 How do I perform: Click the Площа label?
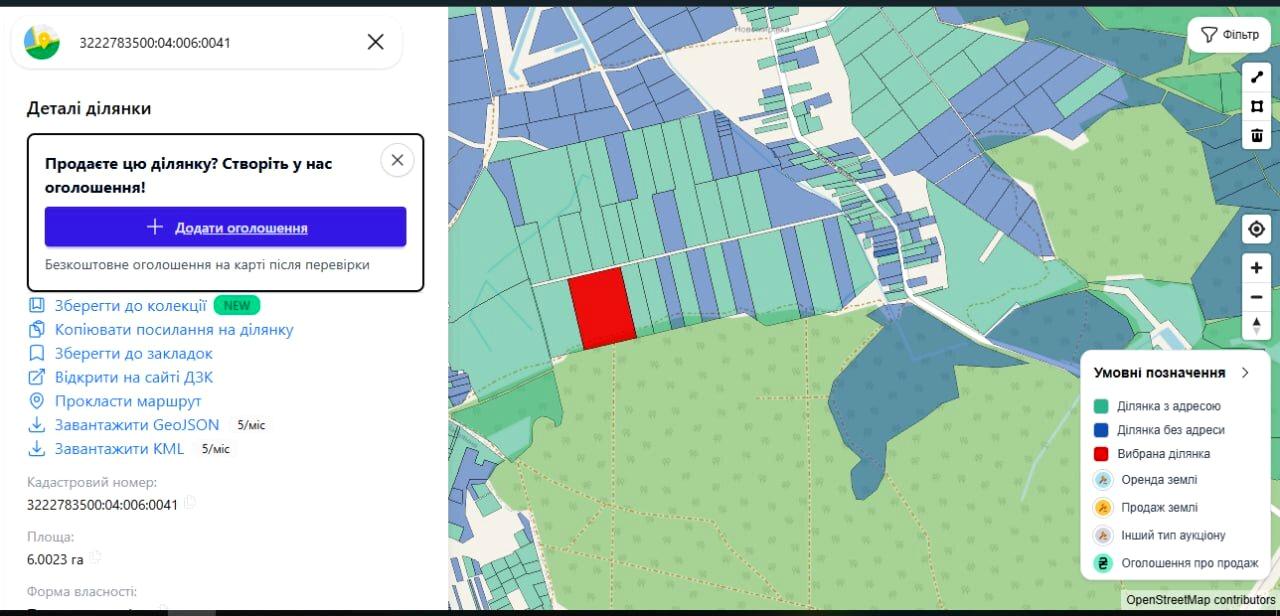[51, 537]
